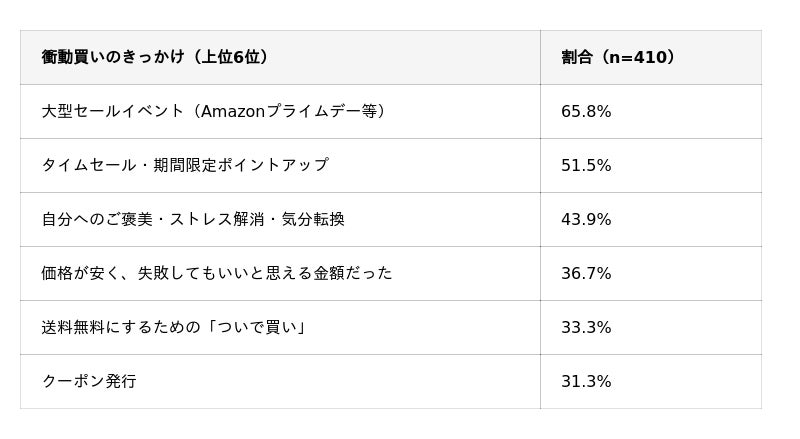Click the 31.3% percentage value
Viewport: 800px width, 439px height.
pos(586,382)
